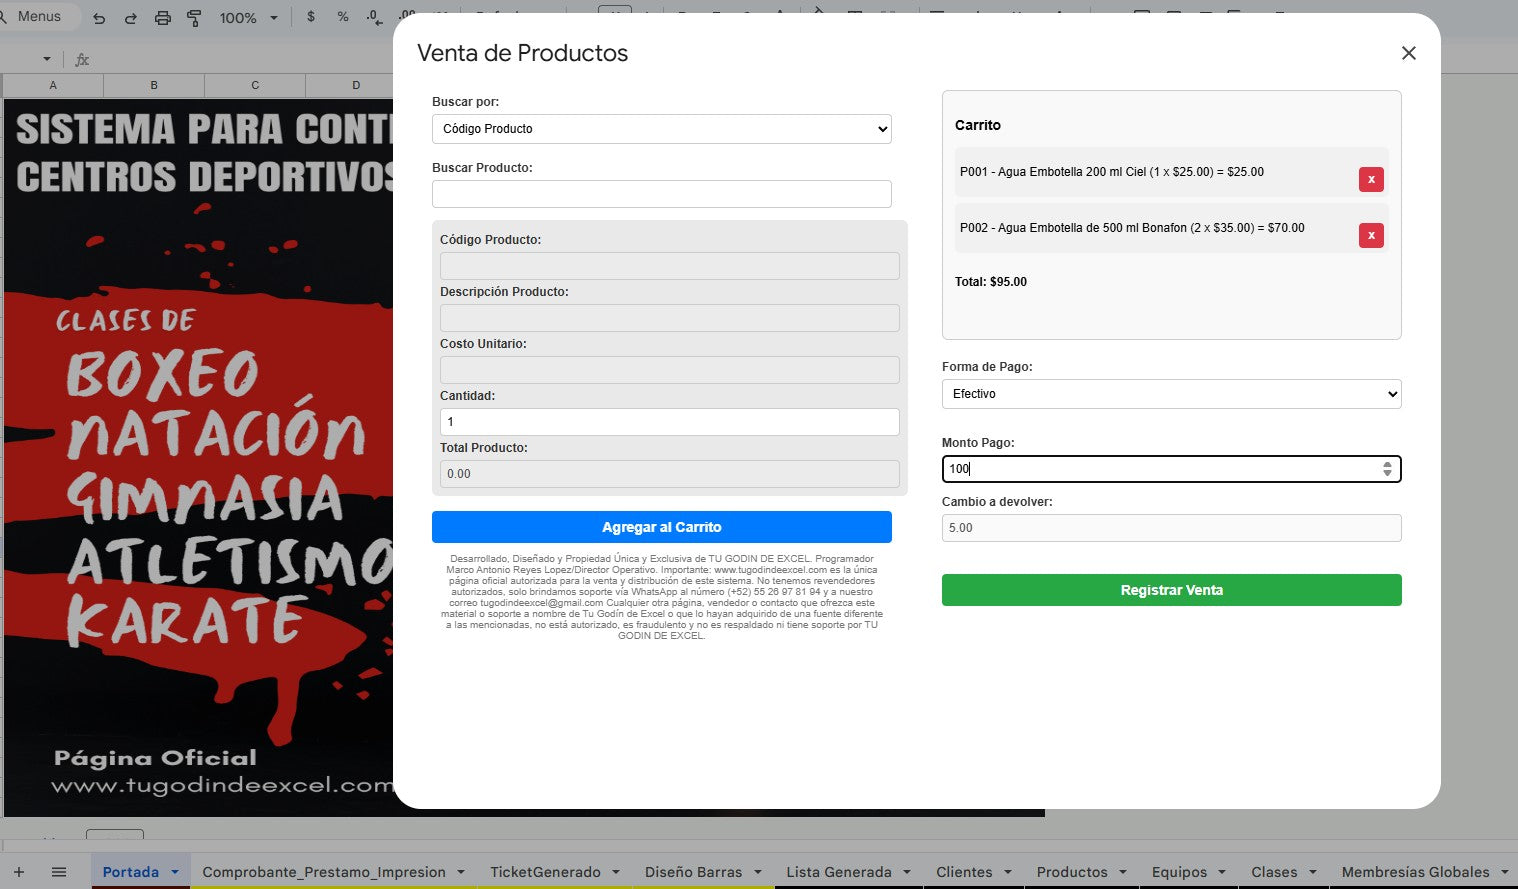Switch to the Lista Generada sheet tab
This screenshot has height=889, width=1518.
tap(839, 872)
